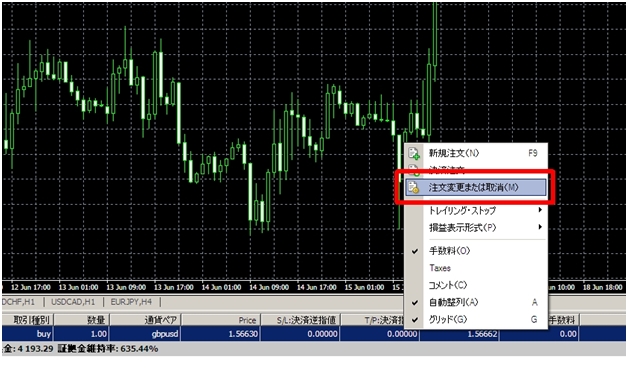Open the DCHF,H1 chart tab
This screenshot has width=628, height=379.
tap(18, 302)
